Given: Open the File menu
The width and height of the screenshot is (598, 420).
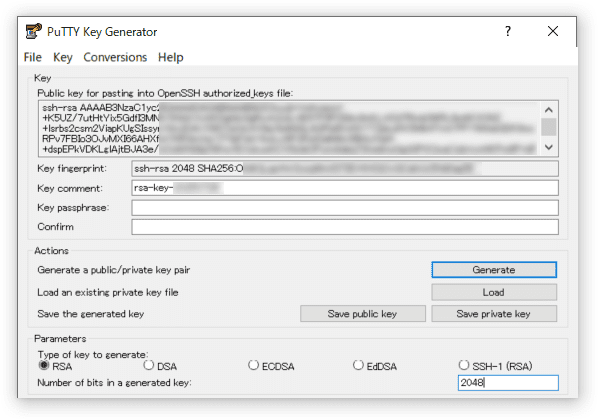Looking at the screenshot, I should pos(32,57).
